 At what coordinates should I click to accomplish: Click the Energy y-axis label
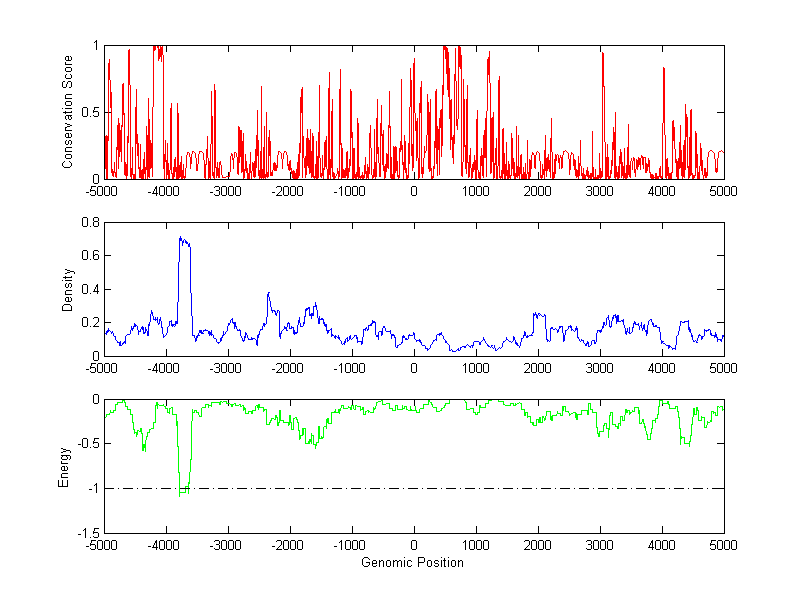pyautogui.click(x=65, y=467)
